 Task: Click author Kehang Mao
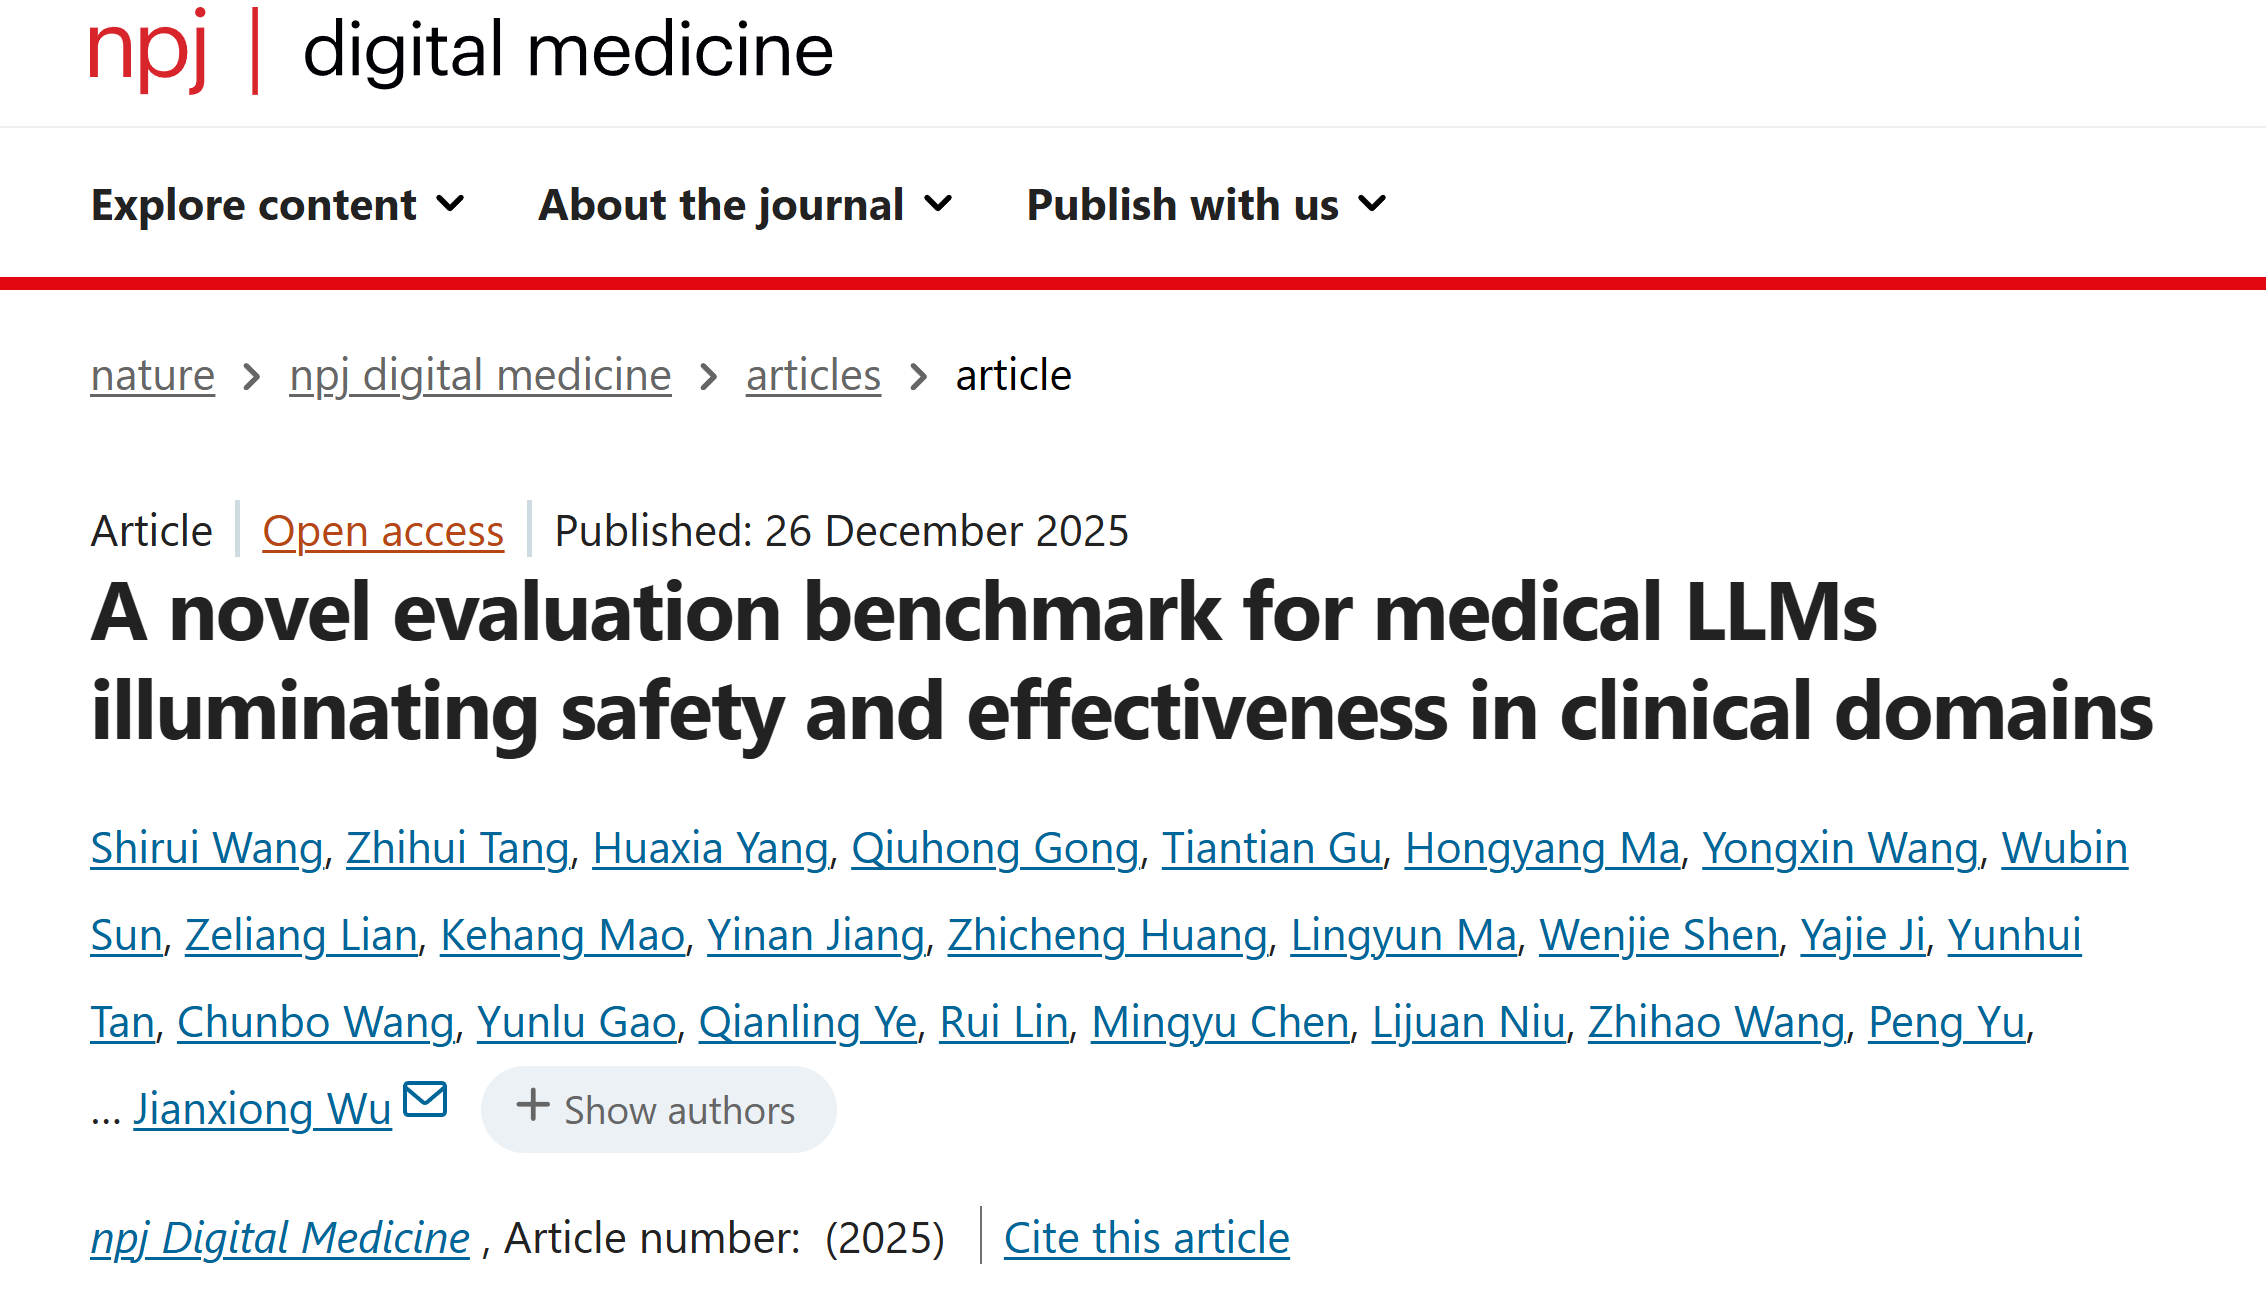[x=562, y=935]
